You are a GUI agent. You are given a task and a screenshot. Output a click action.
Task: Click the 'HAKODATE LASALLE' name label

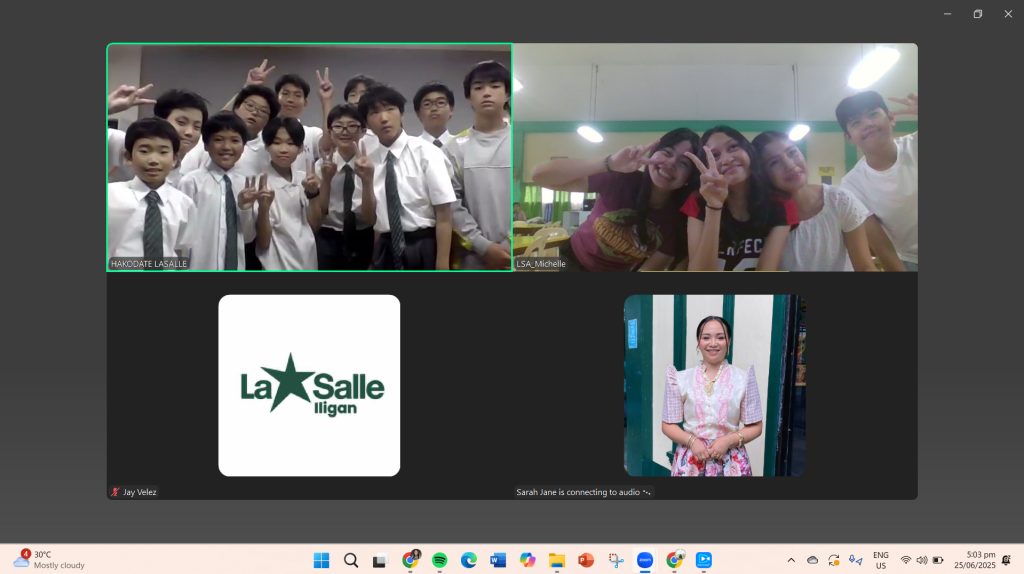pyautogui.click(x=149, y=264)
